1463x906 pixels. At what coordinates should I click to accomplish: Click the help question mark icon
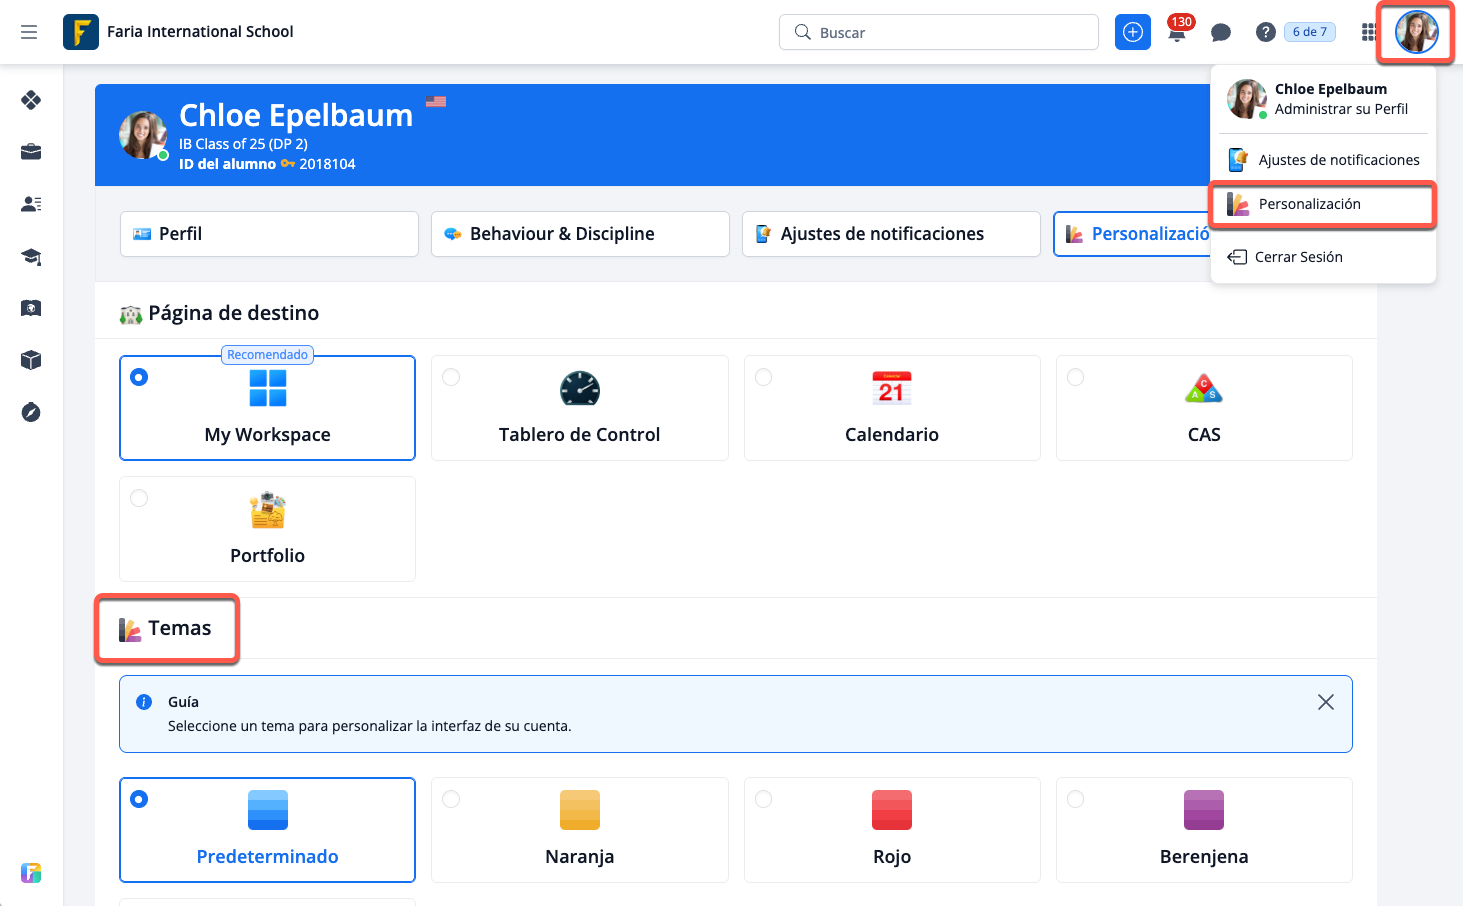tap(1265, 33)
